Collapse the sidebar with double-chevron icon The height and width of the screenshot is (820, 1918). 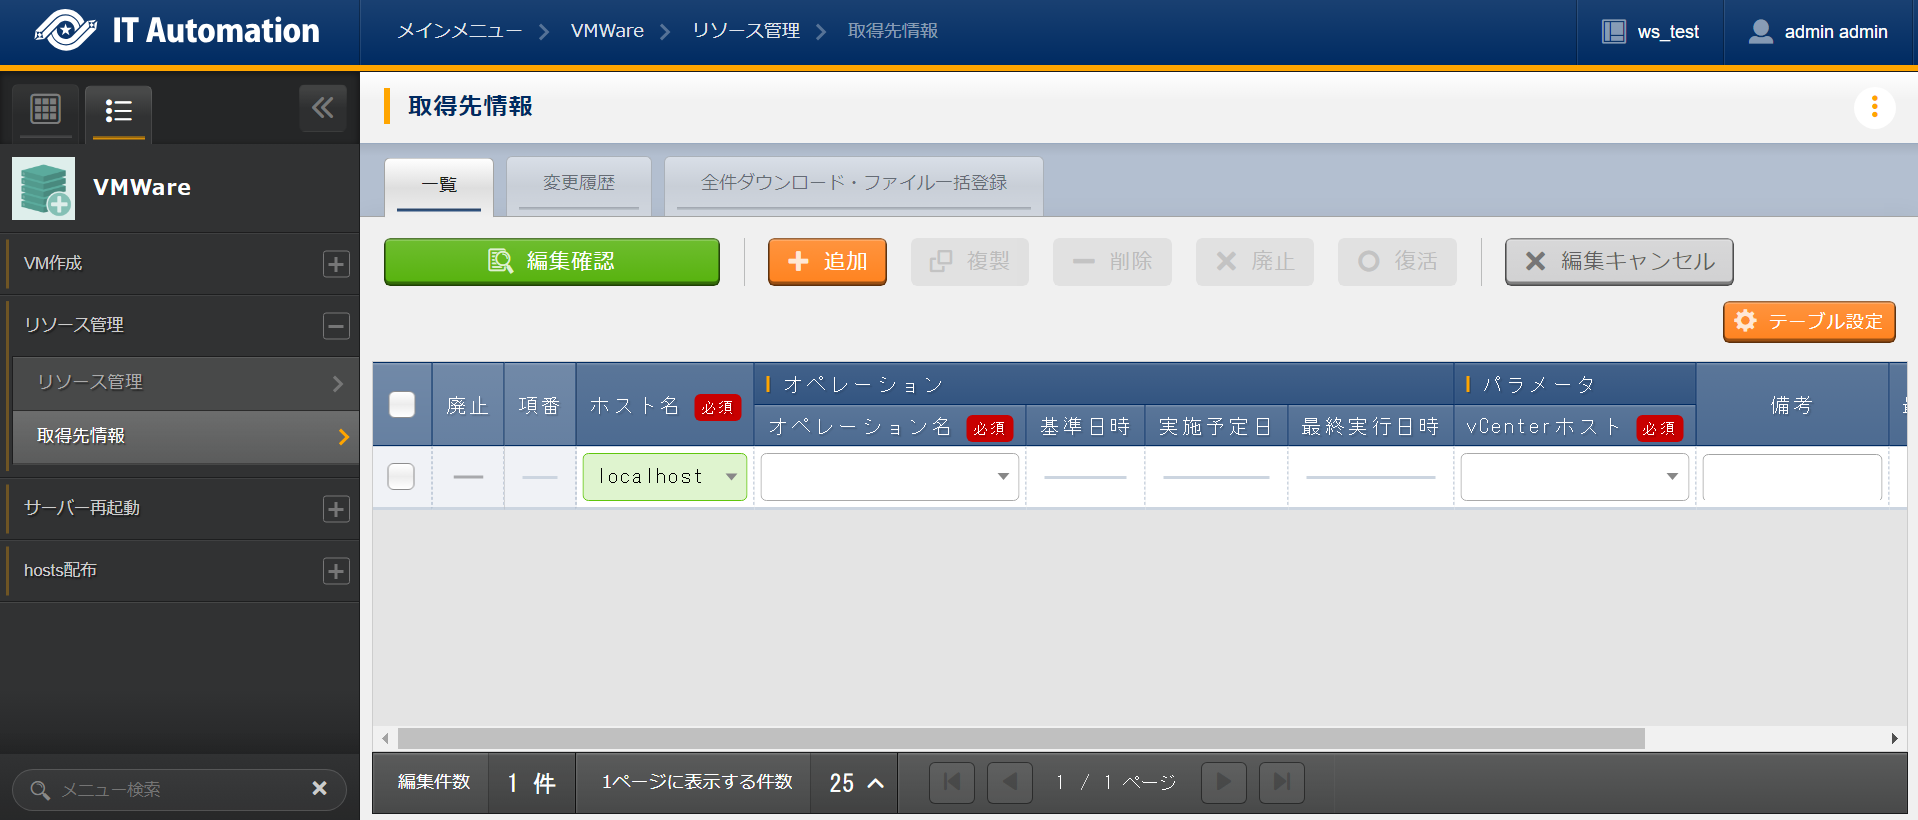pos(322,108)
